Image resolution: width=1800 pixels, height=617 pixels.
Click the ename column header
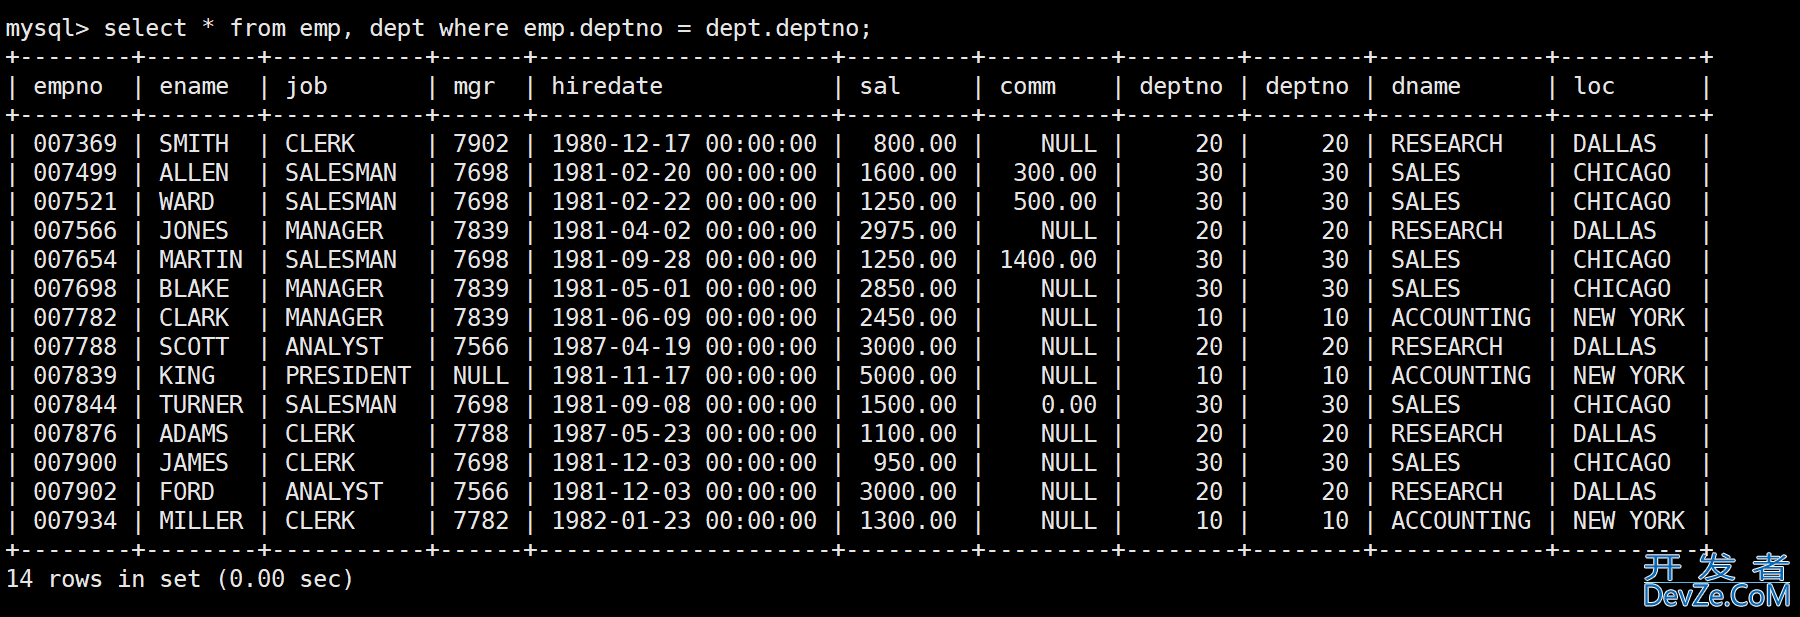(194, 87)
